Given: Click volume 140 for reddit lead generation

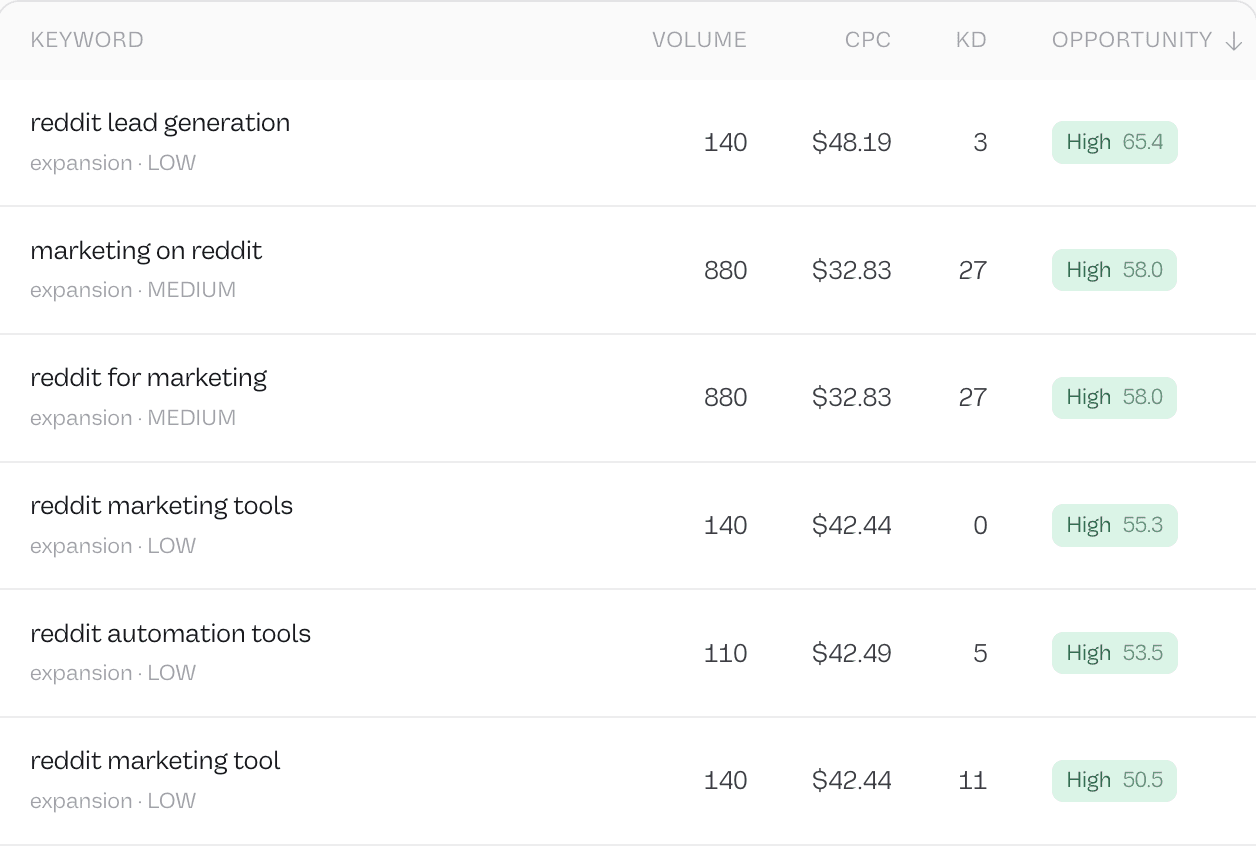Looking at the screenshot, I should (x=726, y=143).
